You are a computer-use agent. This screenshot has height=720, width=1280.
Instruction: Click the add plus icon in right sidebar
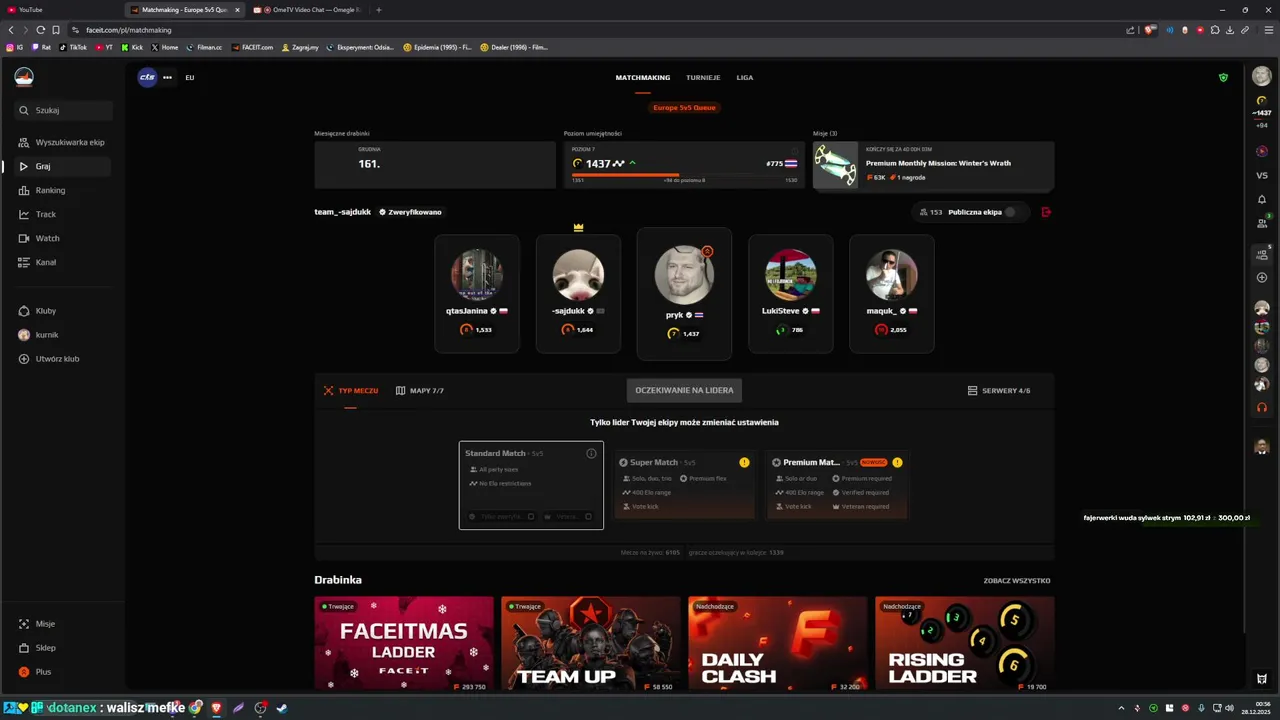click(x=1262, y=277)
